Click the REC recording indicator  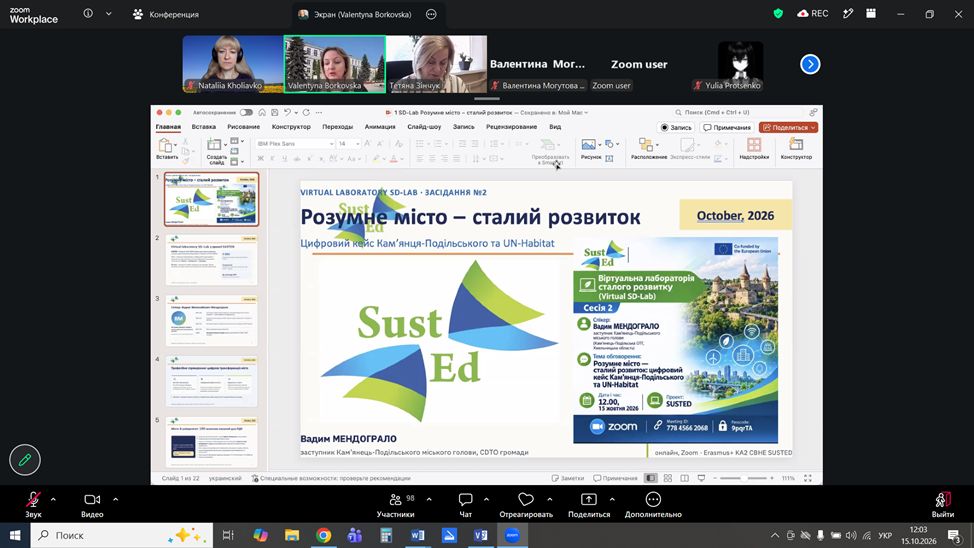coord(812,14)
